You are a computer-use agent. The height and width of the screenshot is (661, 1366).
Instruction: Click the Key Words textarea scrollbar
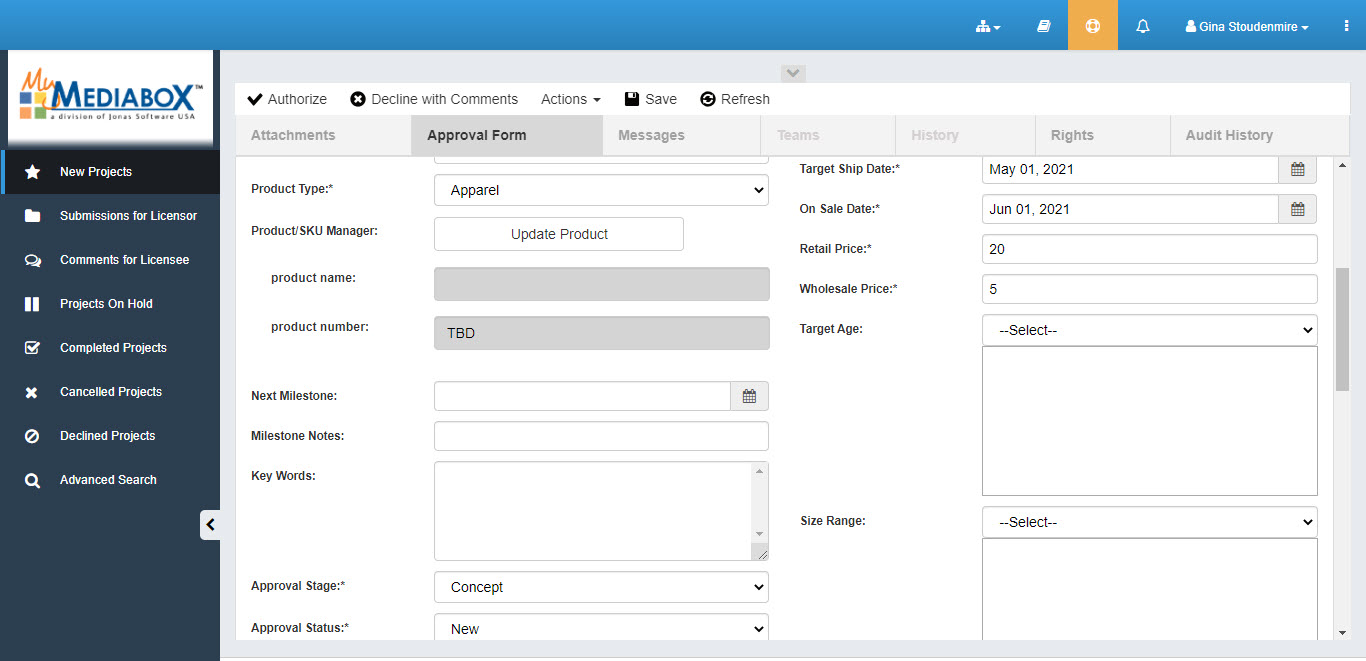point(760,503)
